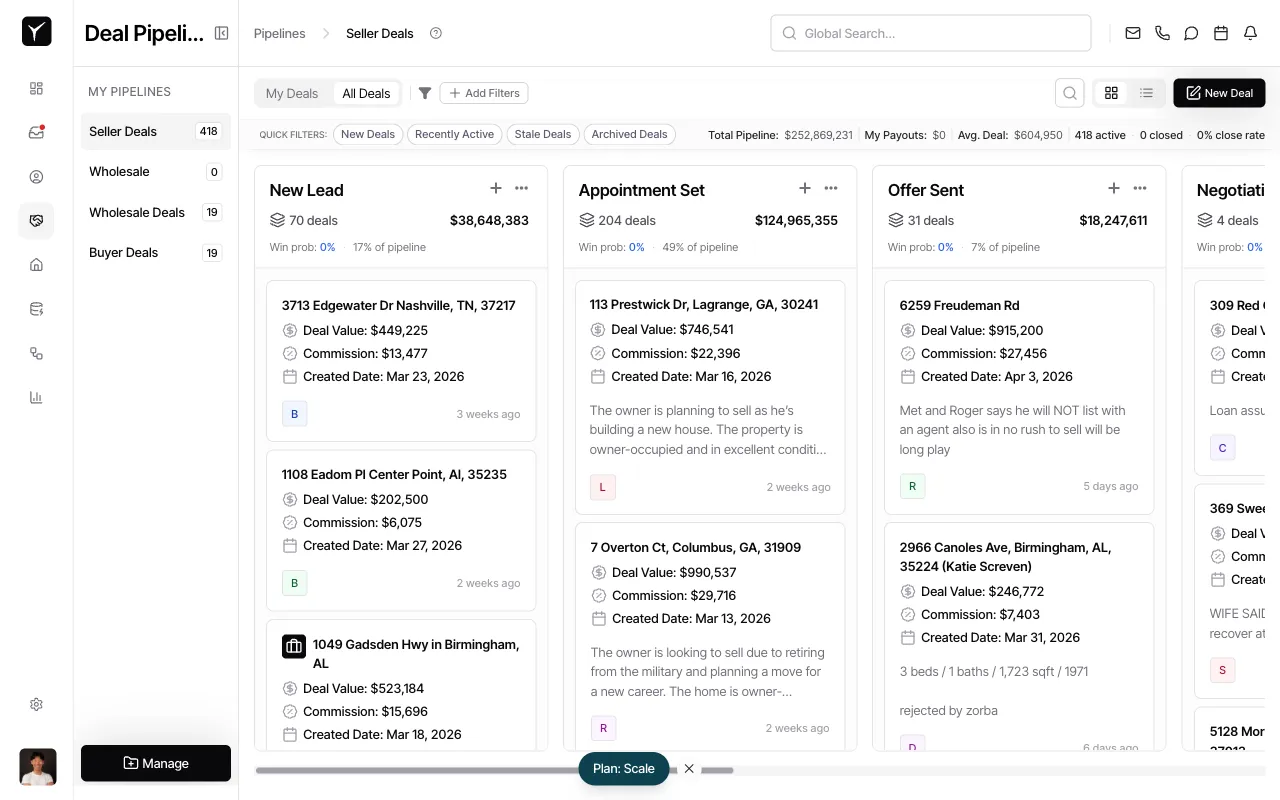Open the New Lead column options menu

[x=521, y=188]
